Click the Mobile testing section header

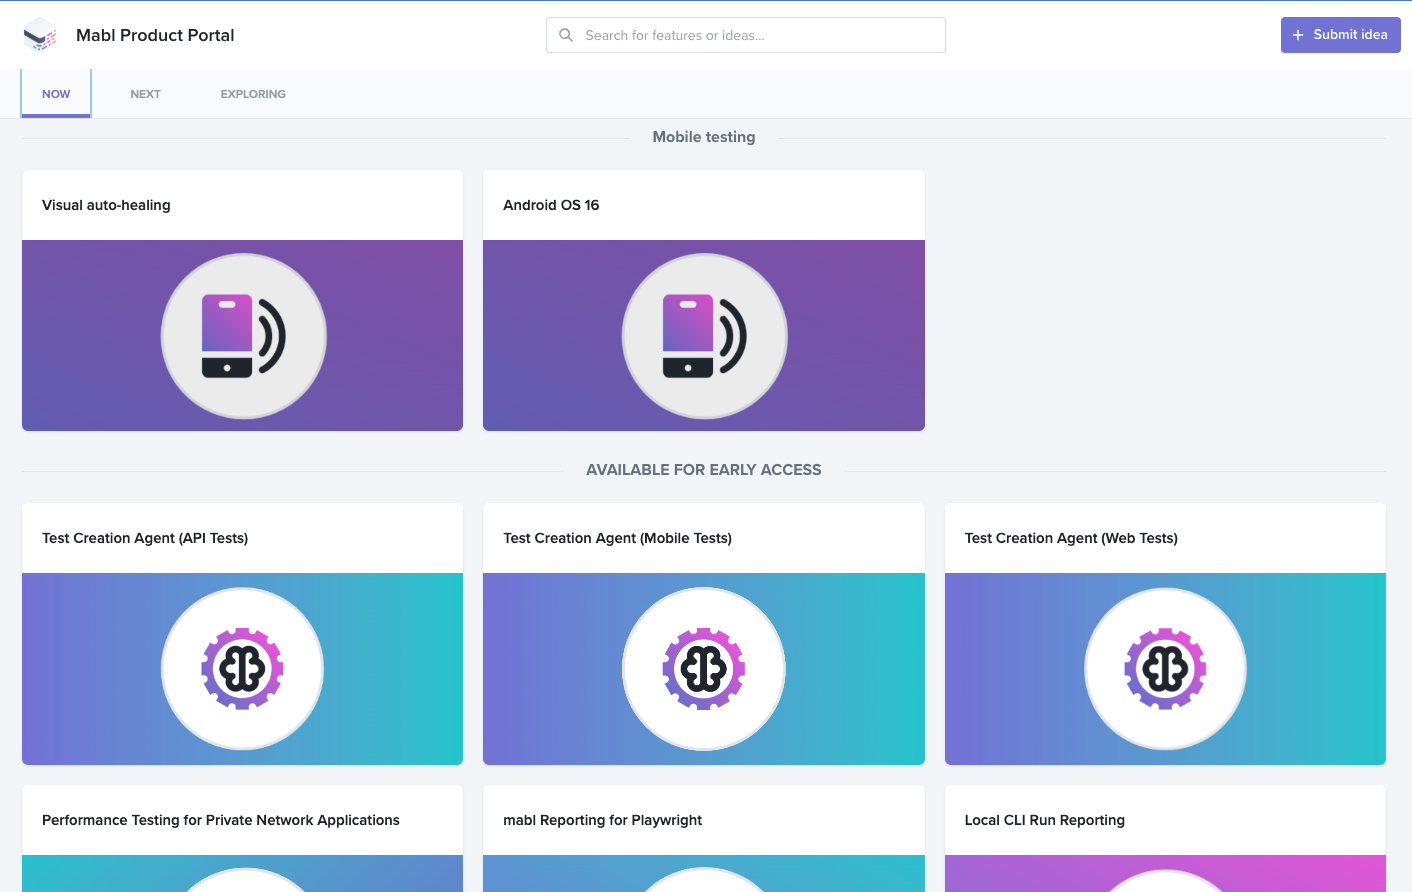tap(704, 137)
